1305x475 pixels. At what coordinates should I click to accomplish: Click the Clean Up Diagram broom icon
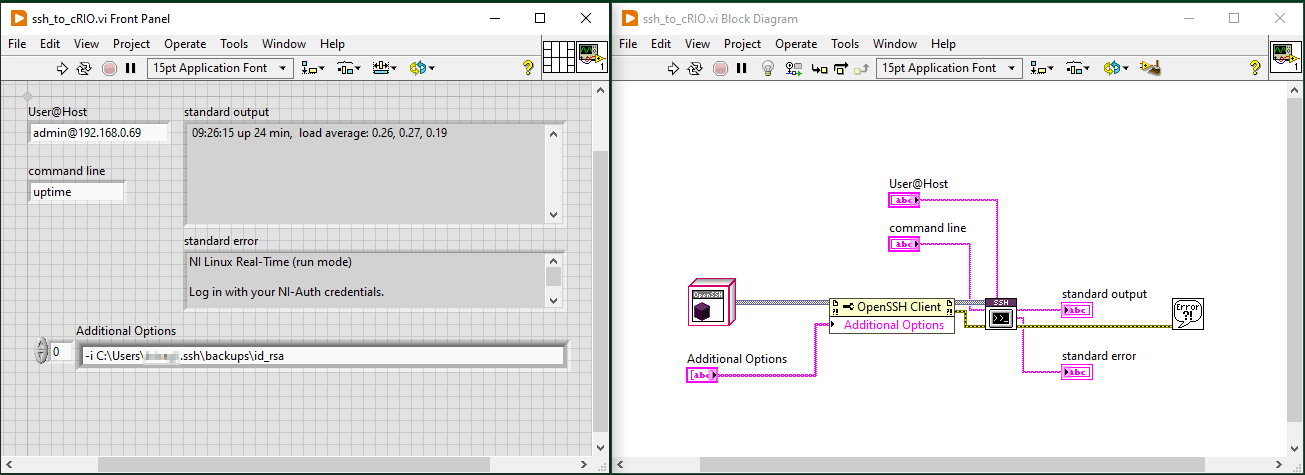[1151, 68]
